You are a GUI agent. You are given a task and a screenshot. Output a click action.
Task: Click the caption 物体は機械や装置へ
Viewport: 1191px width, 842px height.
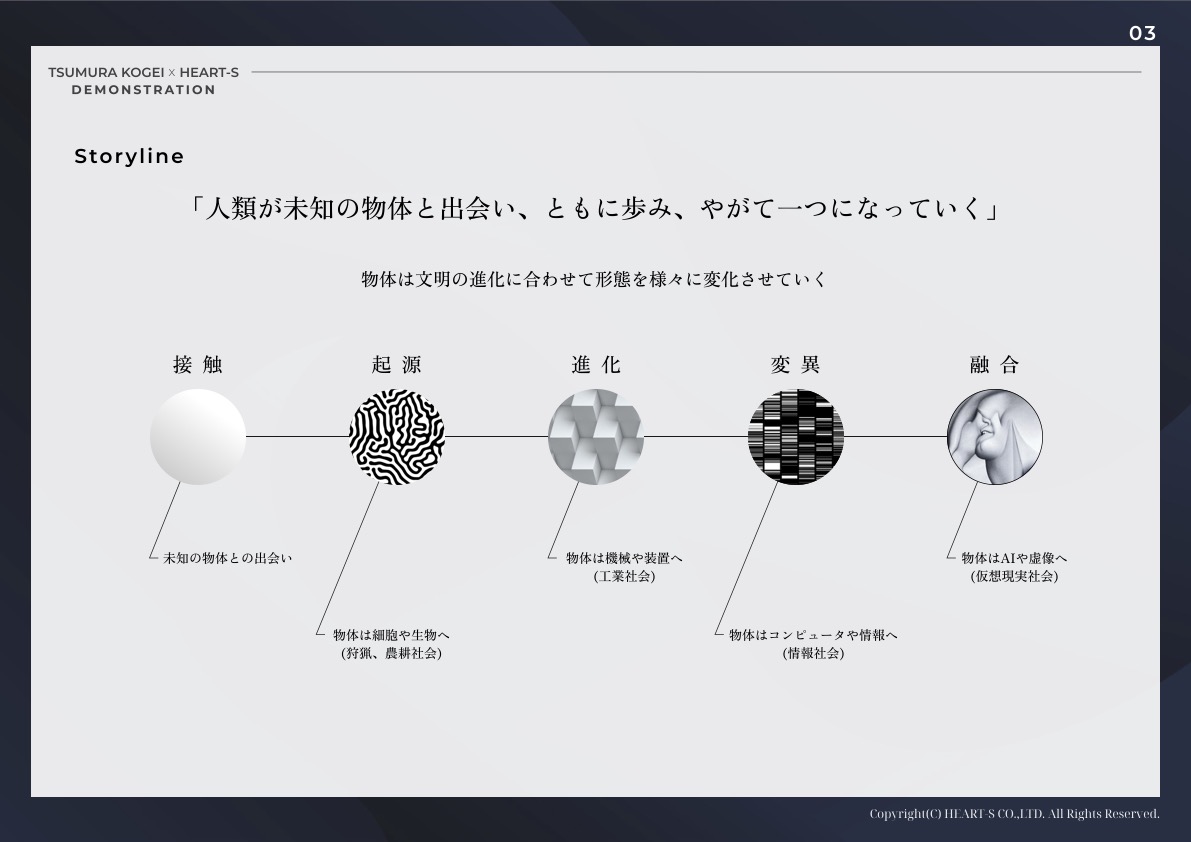tap(624, 558)
